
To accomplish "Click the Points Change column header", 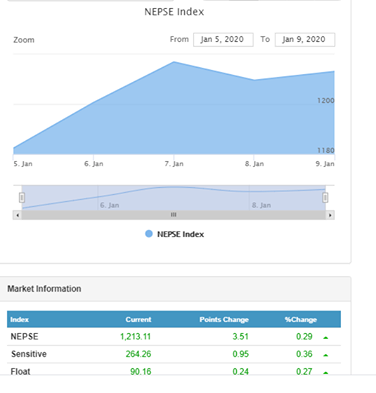I will (x=224, y=320).
